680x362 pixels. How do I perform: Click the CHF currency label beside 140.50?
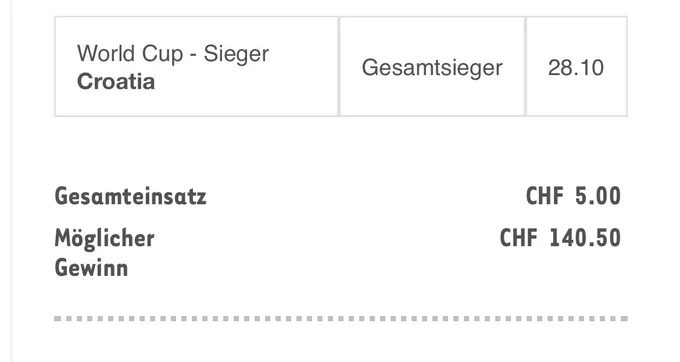coord(519,238)
